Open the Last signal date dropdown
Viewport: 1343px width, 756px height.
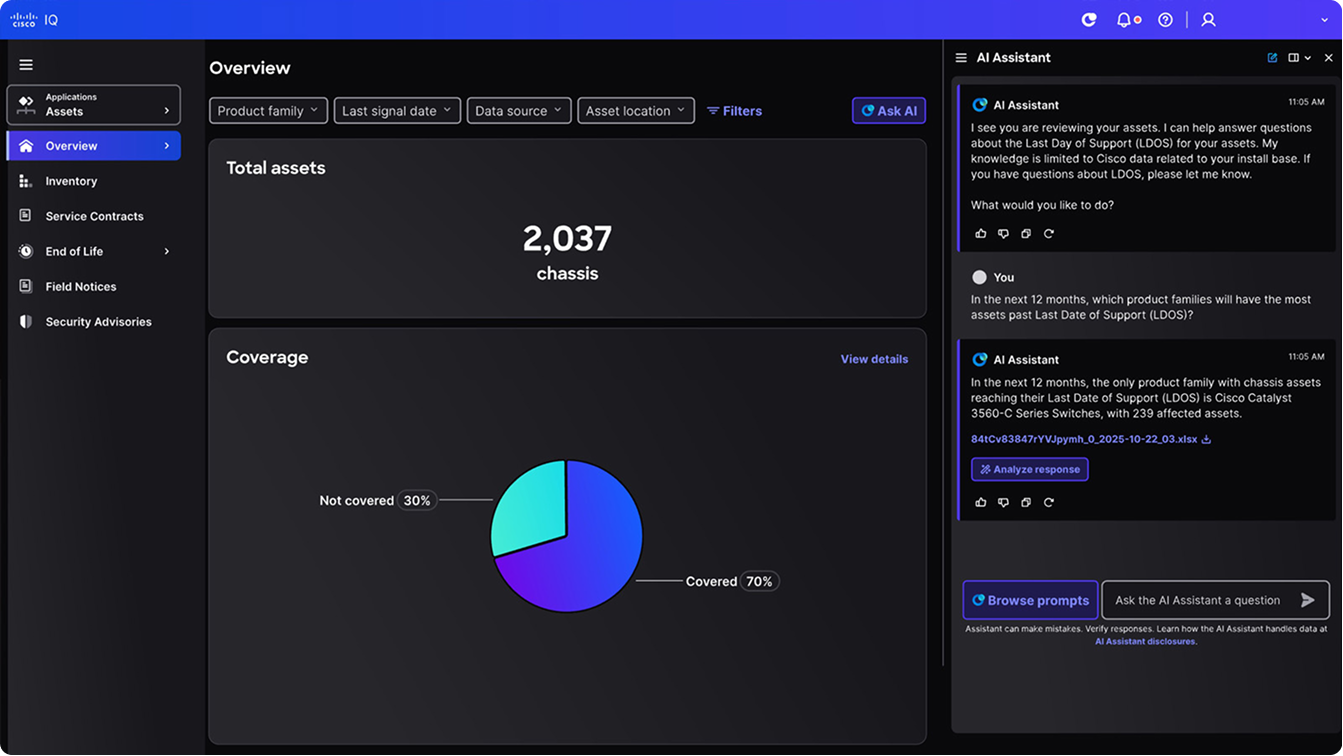[397, 111]
